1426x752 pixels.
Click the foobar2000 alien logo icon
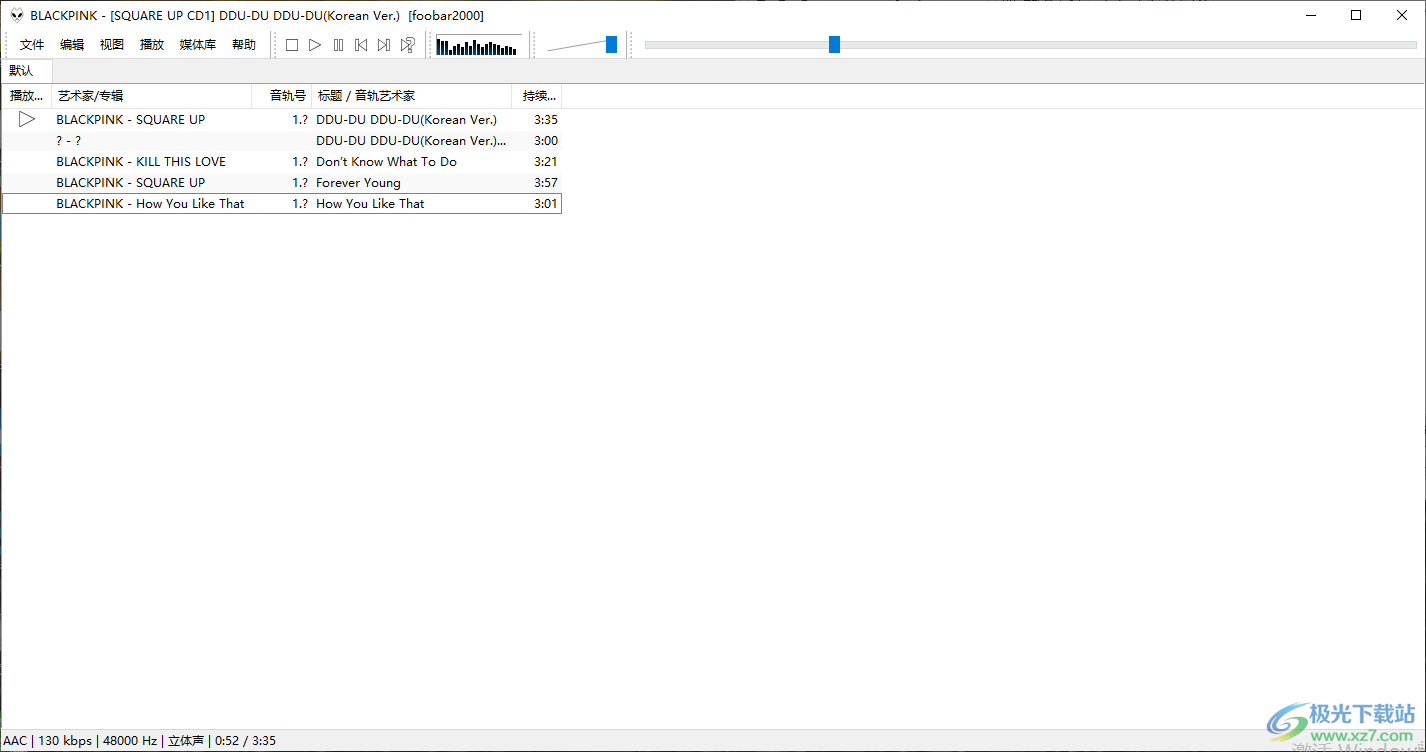coord(16,15)
